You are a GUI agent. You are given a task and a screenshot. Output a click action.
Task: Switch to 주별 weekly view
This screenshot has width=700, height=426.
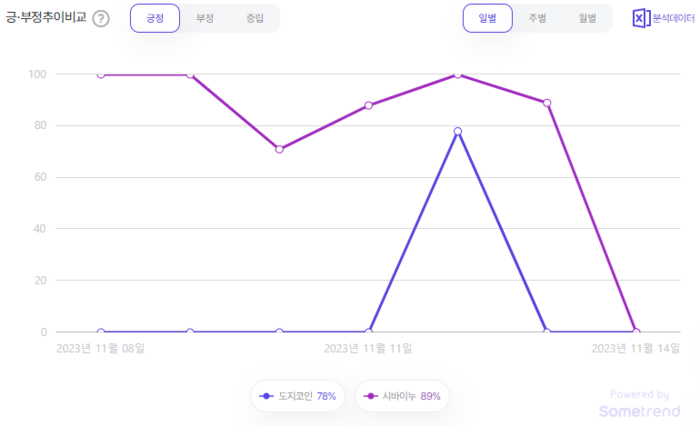pyautogui.click(x=537, y=18)
